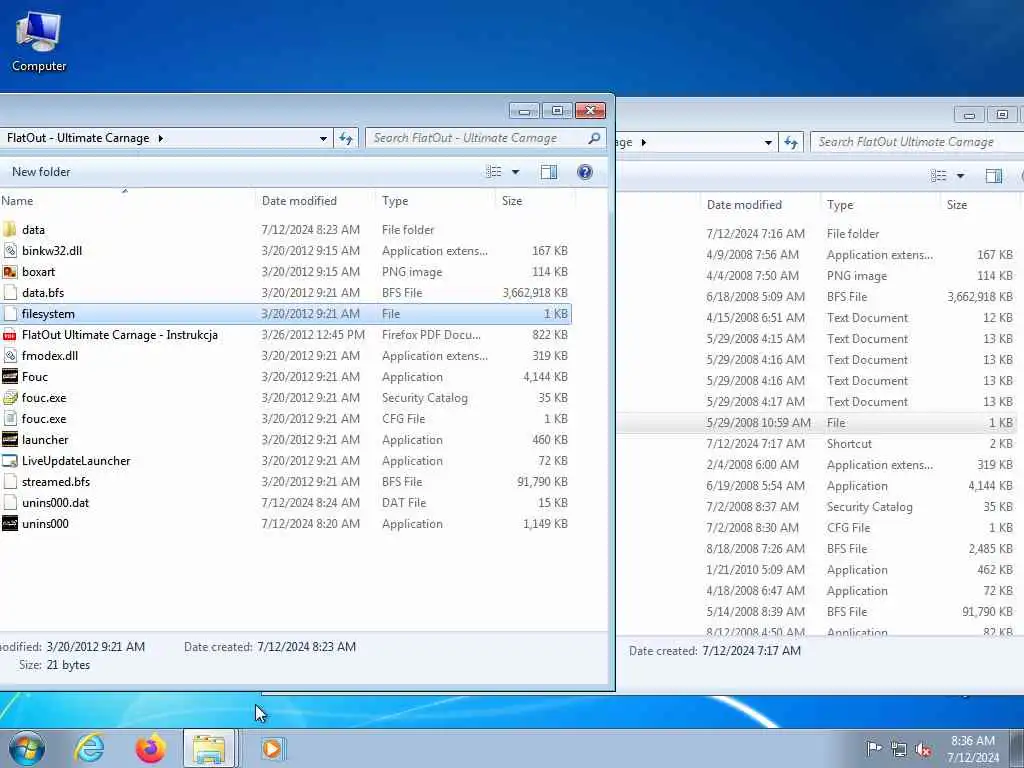Viewport: 1024px width, 768px height.
Task: Click the Action Center flag tray icon
Action: (x=873, y=748)
